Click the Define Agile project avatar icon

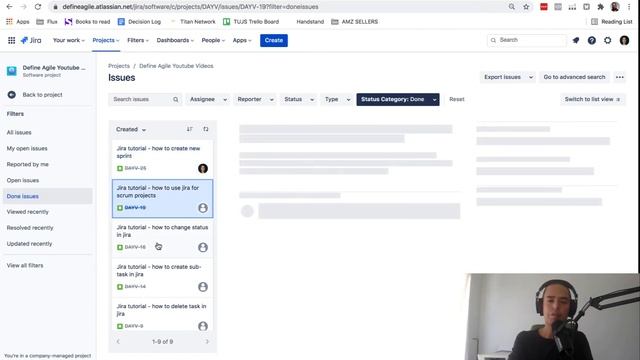click(x=12, y=71)
